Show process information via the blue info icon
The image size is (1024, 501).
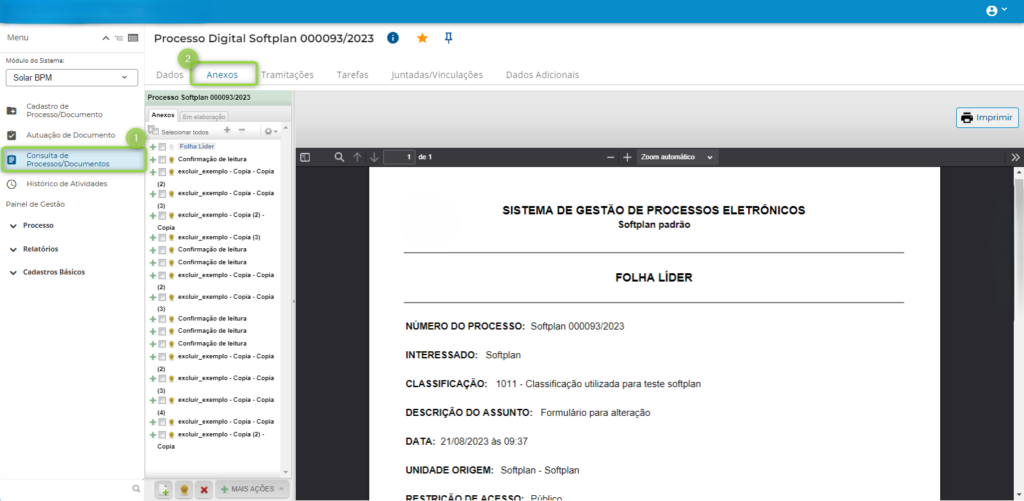pos(392,38)
